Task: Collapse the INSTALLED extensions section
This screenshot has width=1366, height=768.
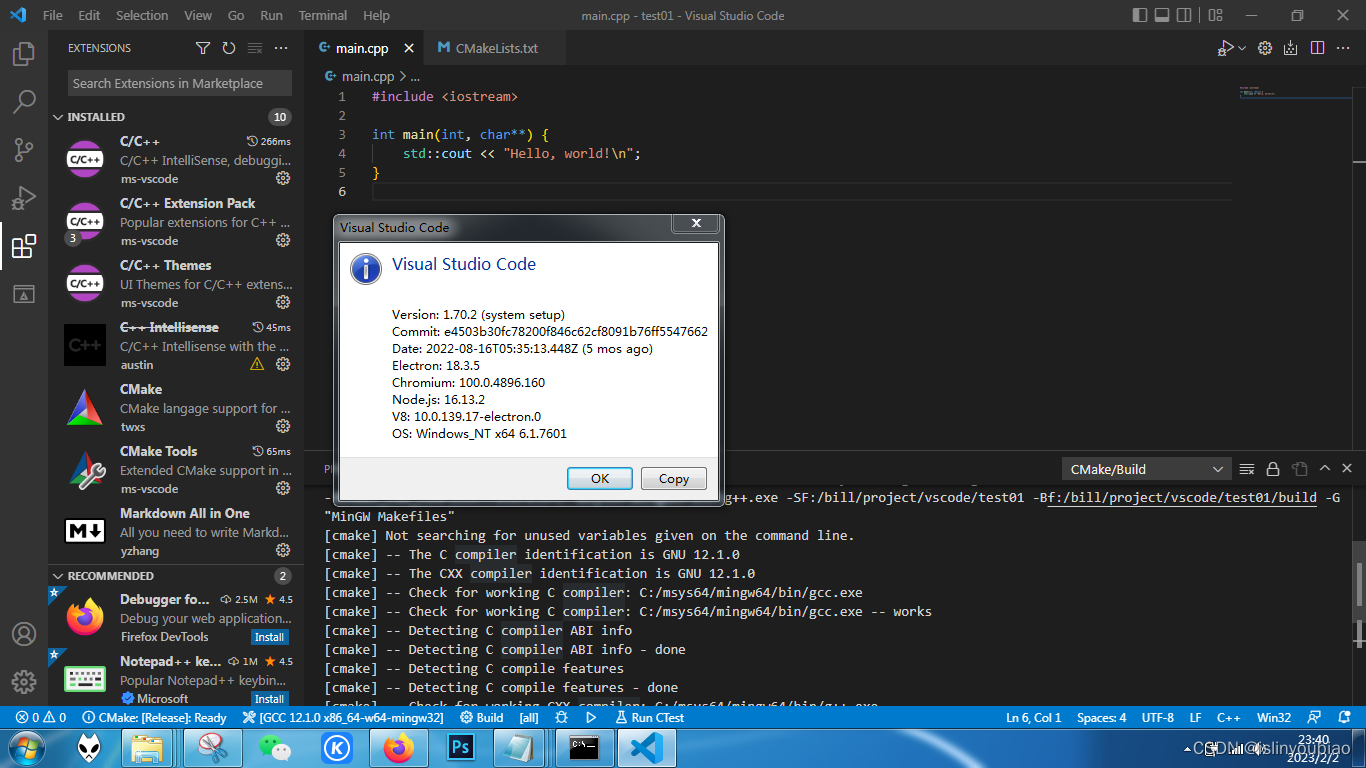Action: [58, 117]
